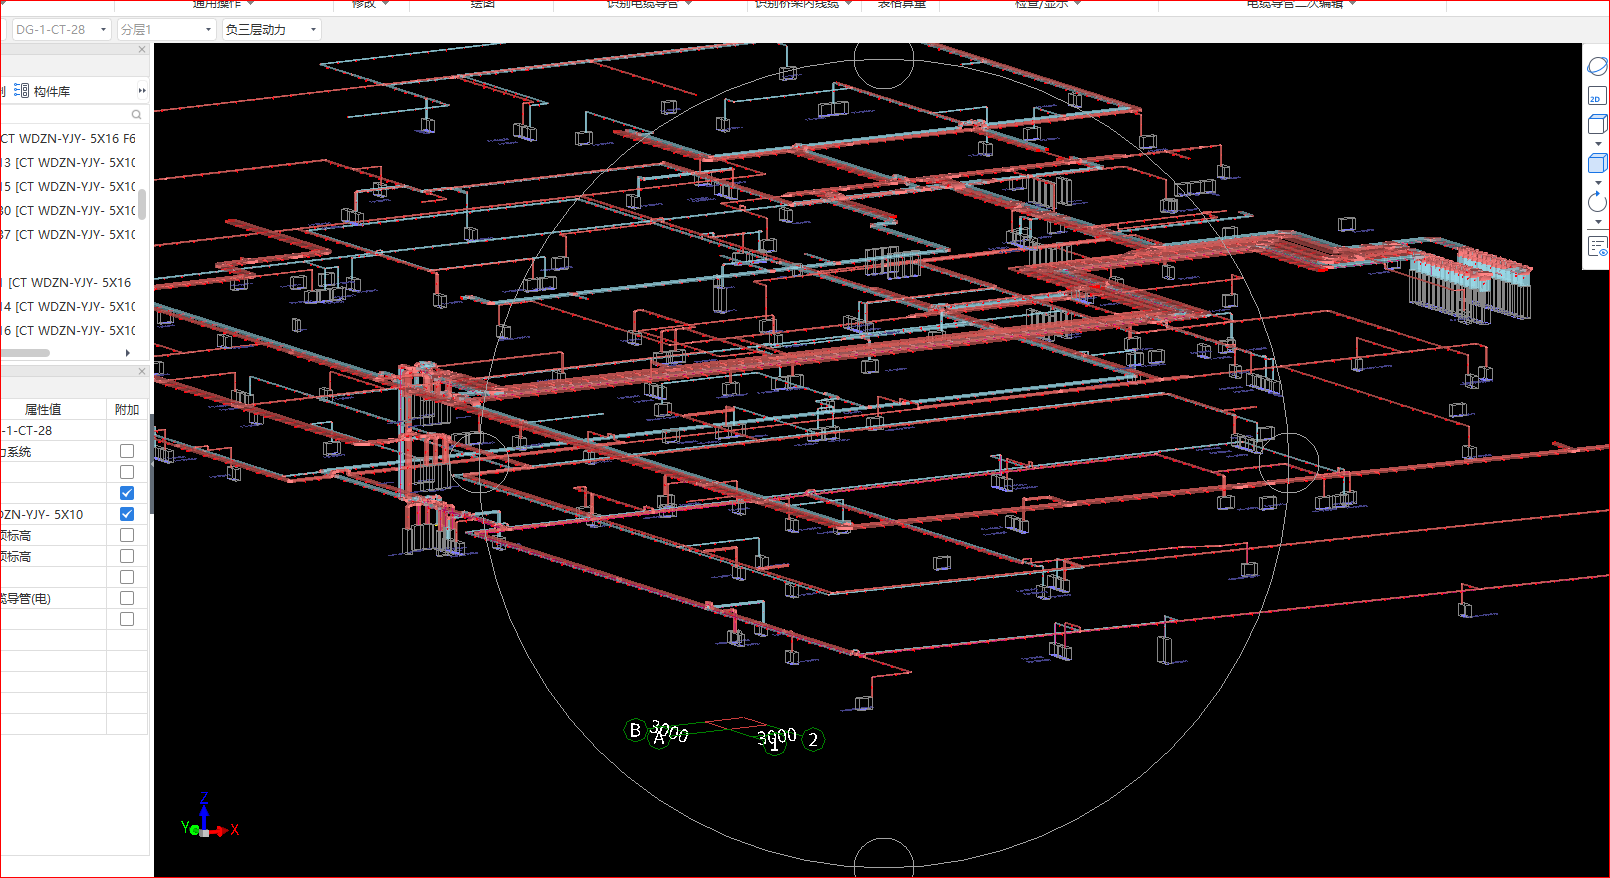This screenshot has height=878, width=1610.
Task: Select list row '[CT WDZN-YJY- 5X16'
Action: click(x=68, y=283)
